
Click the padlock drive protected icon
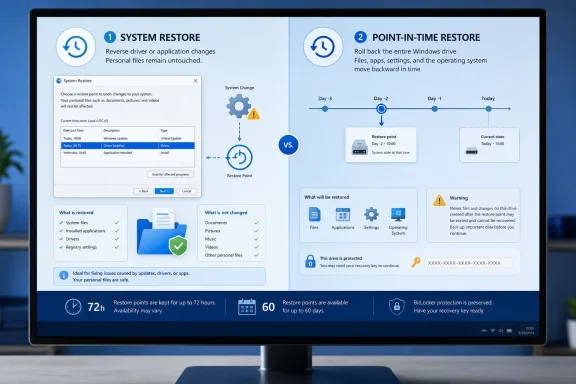click(x=310, y=261)
